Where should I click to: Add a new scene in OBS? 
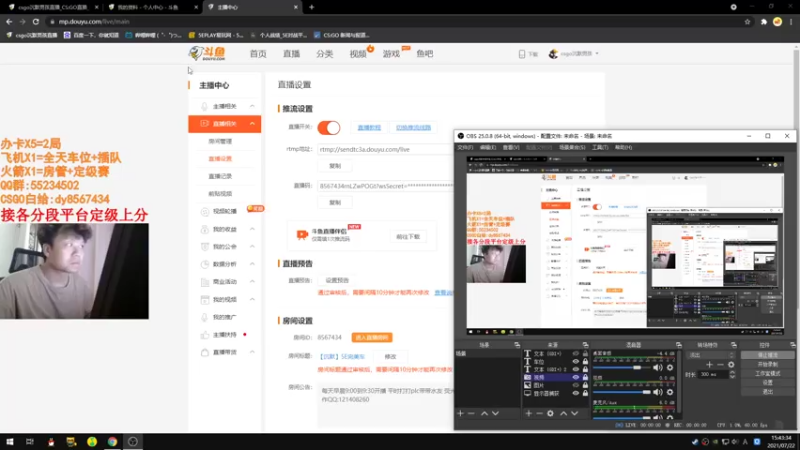point(460,413)
